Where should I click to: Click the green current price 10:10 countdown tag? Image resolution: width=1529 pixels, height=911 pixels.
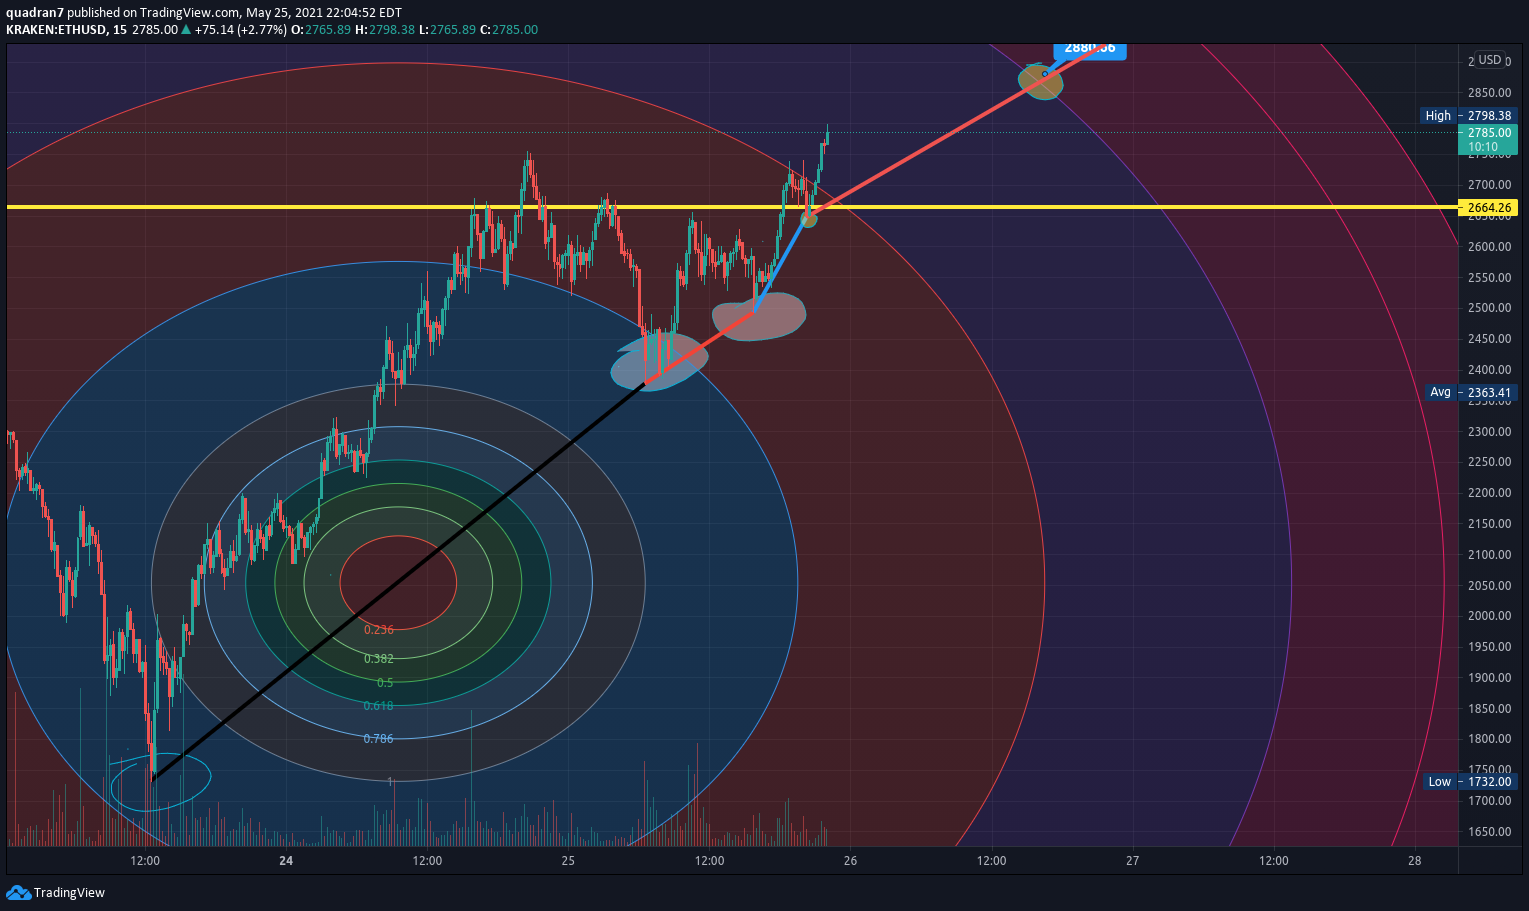pyautogui.click(x=1488, y=139)
